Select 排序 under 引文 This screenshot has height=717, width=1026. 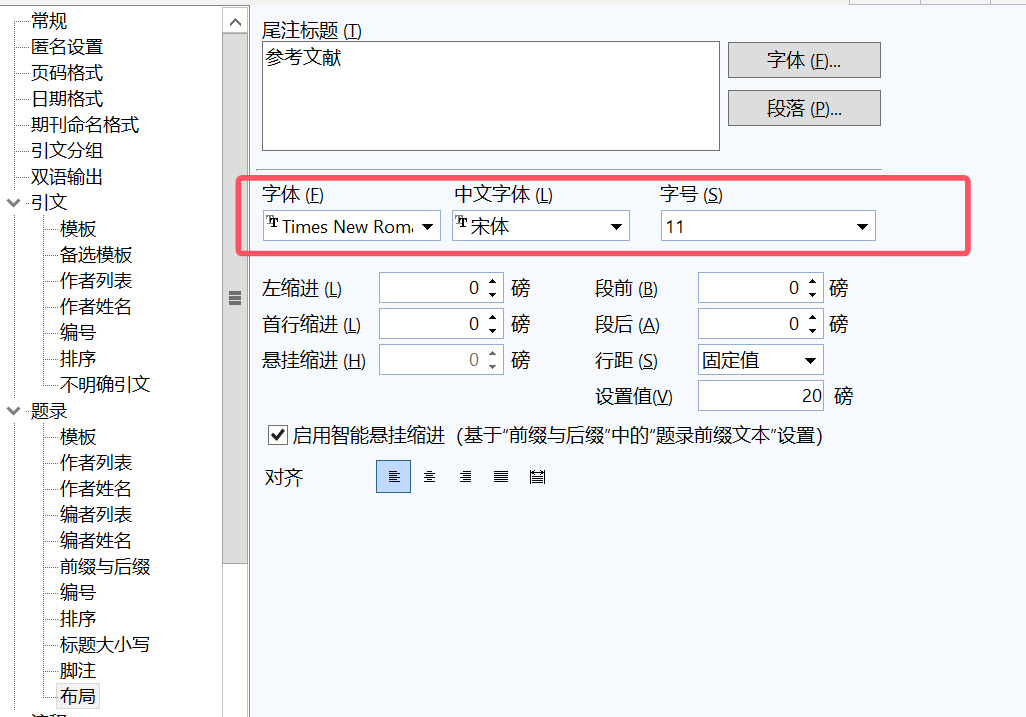click(78, 358)
